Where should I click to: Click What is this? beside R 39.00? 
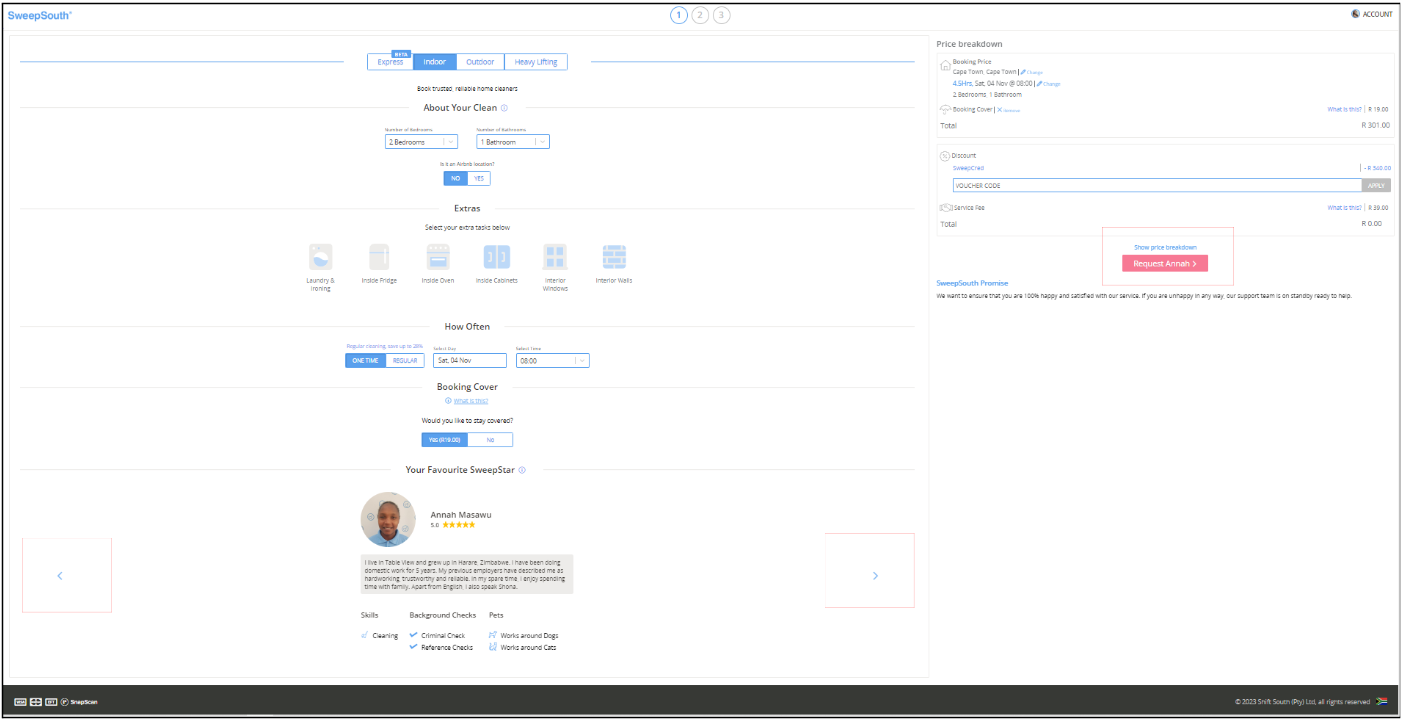point(1344,208)
